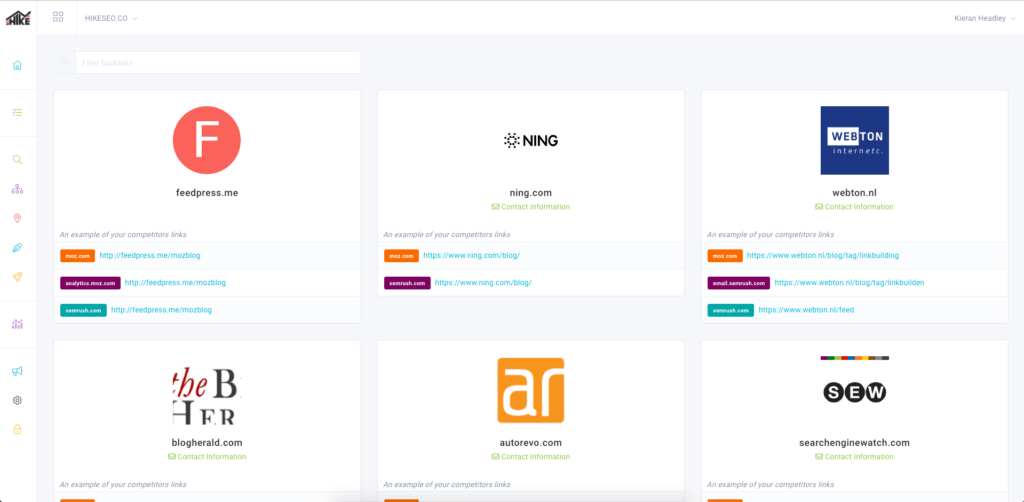Open webton.nl/blog/tag/linkbuilding link
This screenshot has width=1024, height=502.
(823, 256)
